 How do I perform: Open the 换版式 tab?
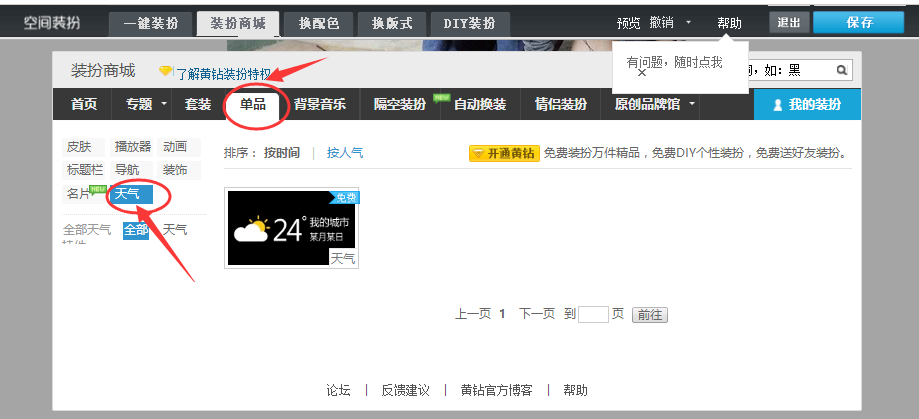coord(392,24)
